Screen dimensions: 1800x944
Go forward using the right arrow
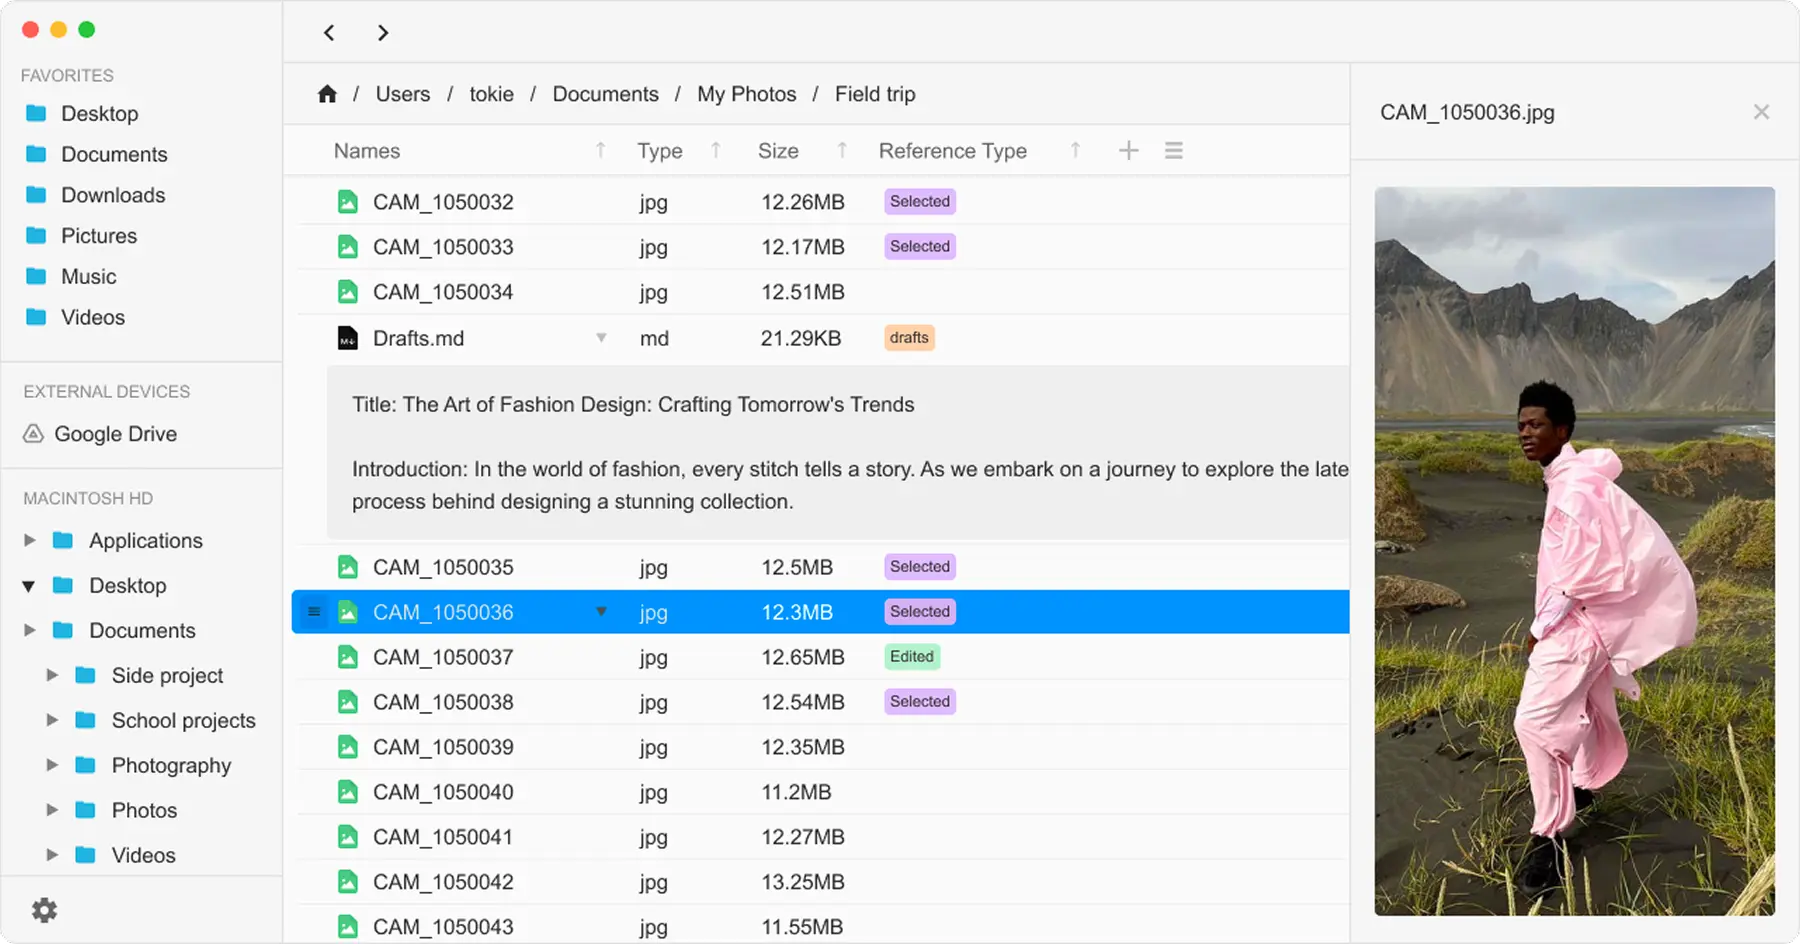383,33
